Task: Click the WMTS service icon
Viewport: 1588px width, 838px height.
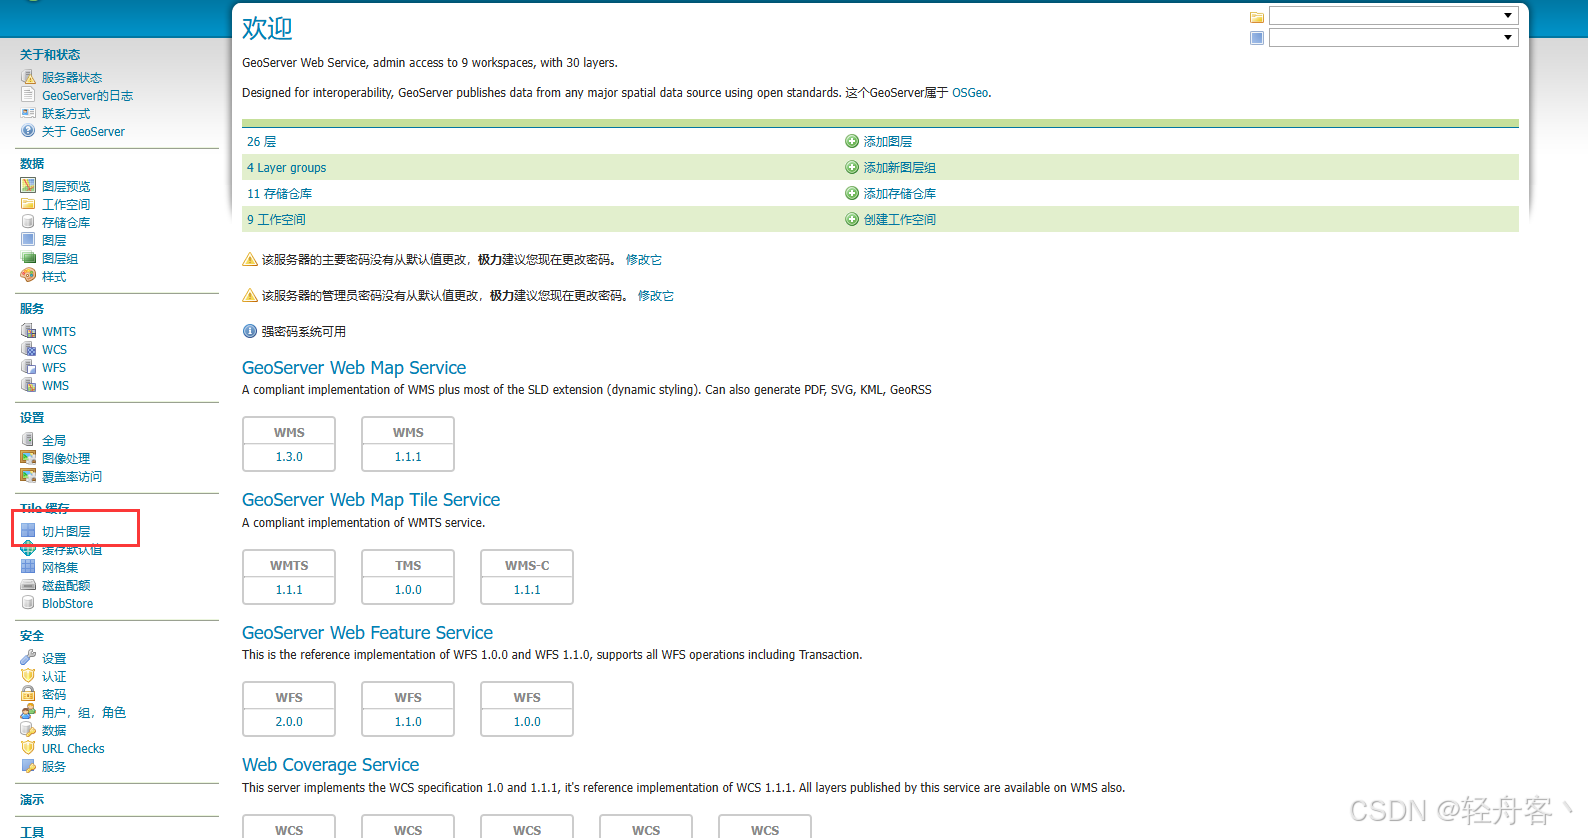Action: (28, 331)
